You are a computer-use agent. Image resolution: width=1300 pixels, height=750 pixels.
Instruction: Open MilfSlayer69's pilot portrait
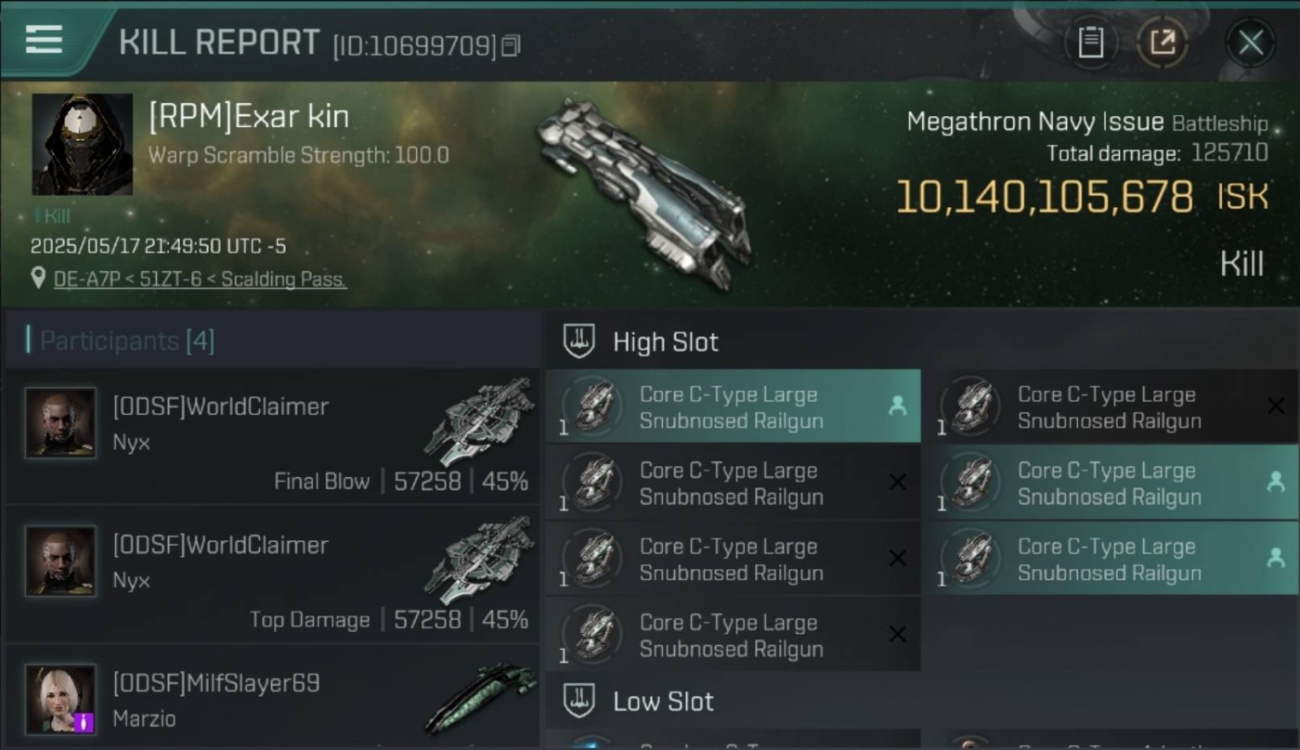coord(60,698)
